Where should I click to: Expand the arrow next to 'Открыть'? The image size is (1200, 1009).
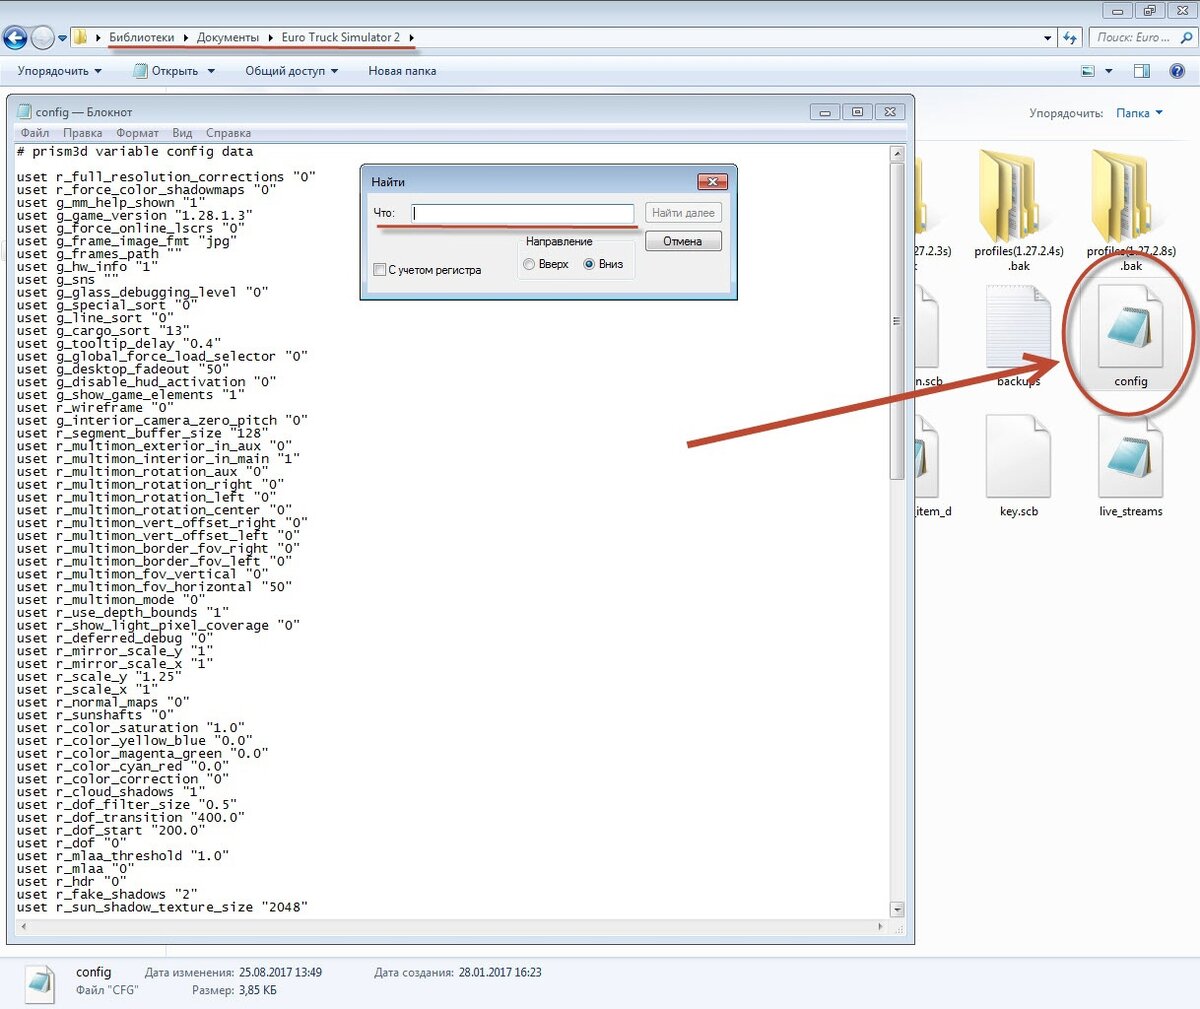[x=211, y=71]
